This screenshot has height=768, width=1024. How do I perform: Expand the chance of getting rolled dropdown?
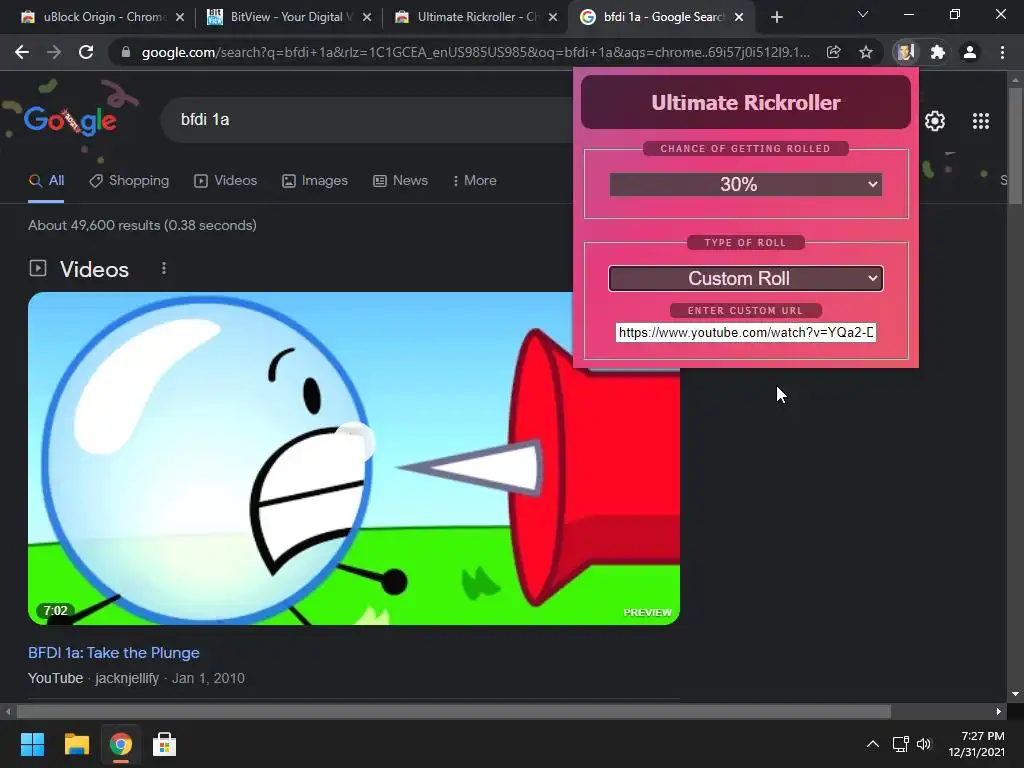pos(746,185)
